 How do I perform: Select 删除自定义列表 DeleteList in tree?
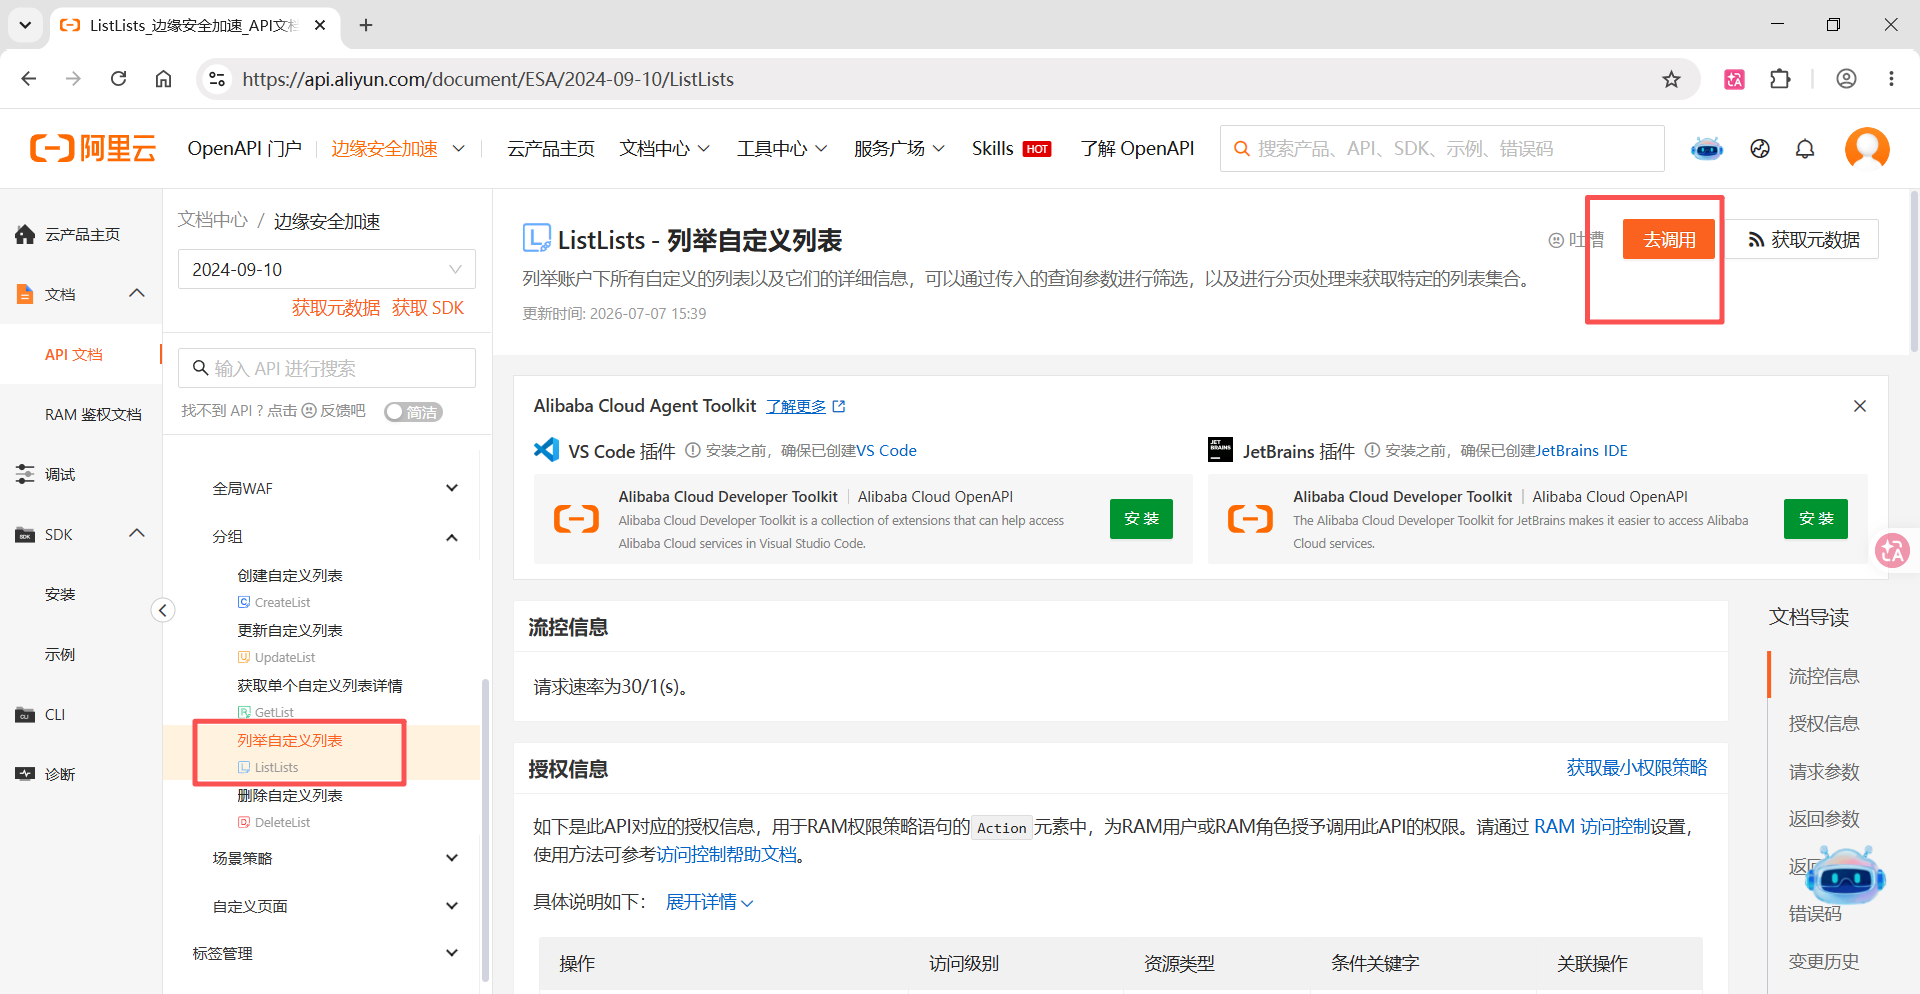pyautogui.click(x=290, y=808)
